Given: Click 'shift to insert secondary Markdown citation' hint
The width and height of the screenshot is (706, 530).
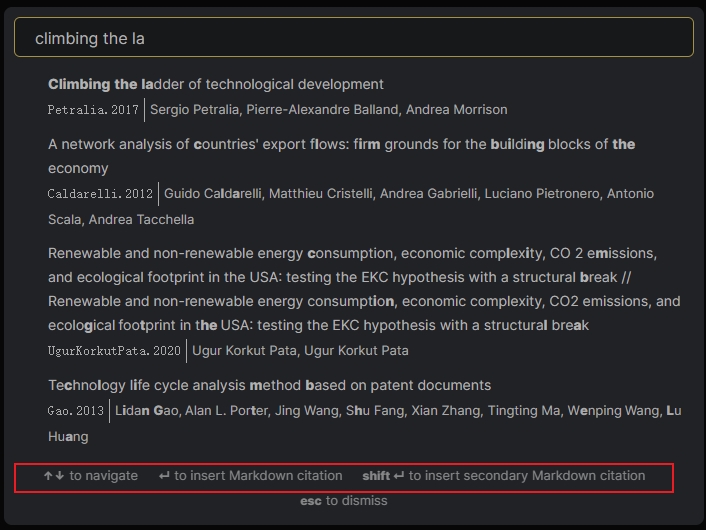Looking at the screenshot, I should pos(504,476).
